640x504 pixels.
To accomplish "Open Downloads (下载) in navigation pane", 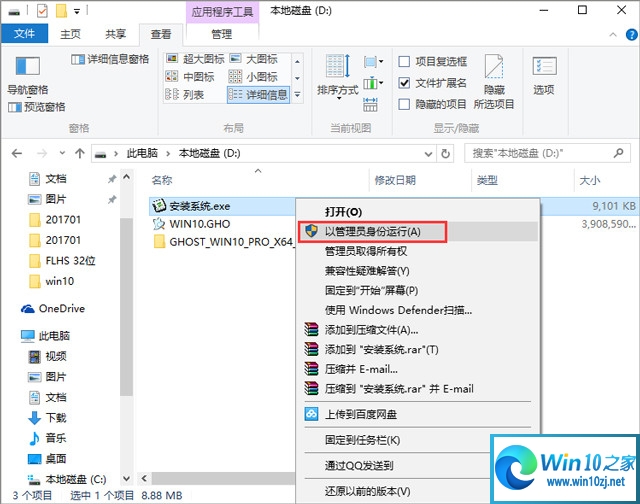I will (47, 417).
